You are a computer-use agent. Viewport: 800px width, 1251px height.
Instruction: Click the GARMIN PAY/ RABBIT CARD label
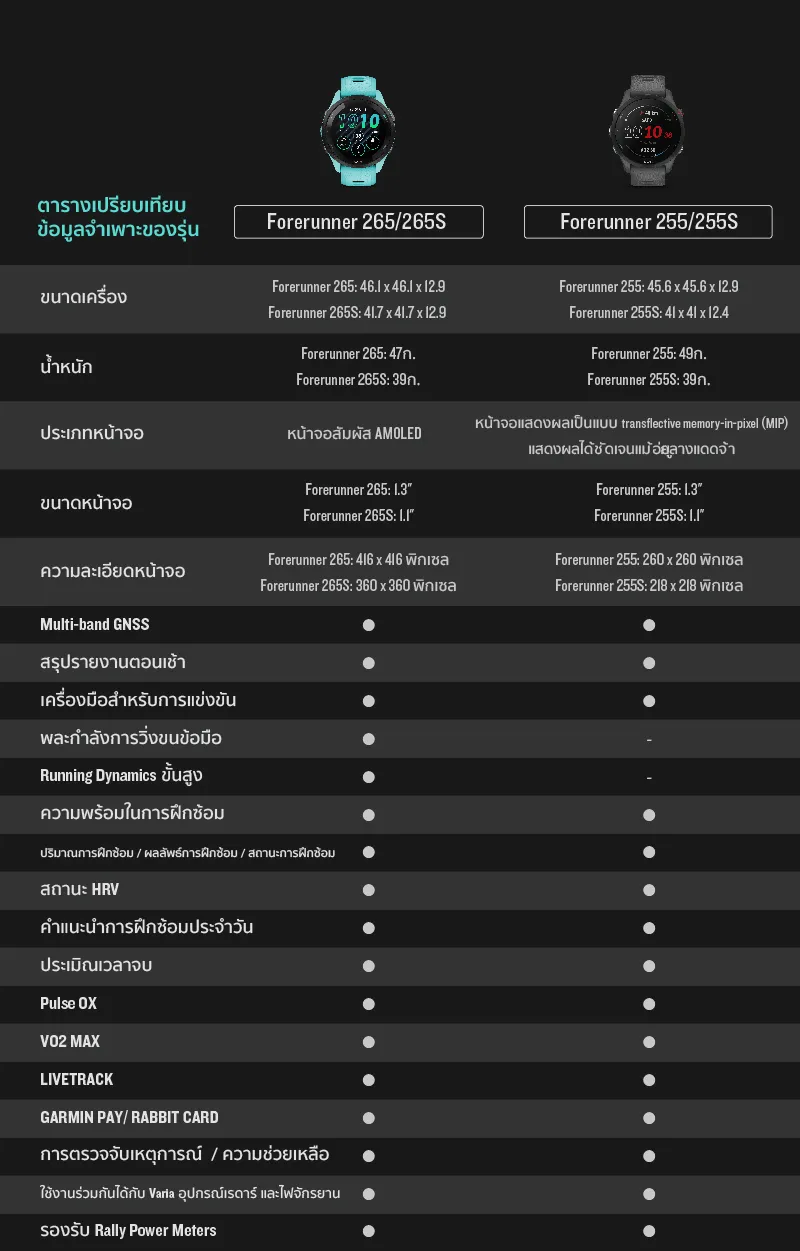tap(129, 1118)
